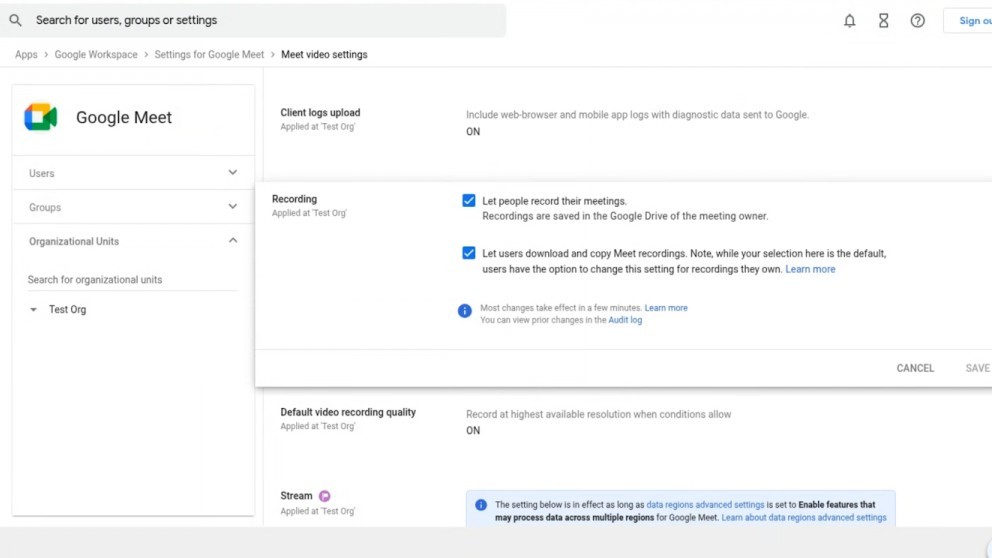
Task: Uncheck 'Let people record their meetings'
Action: (x=469, y=201)
